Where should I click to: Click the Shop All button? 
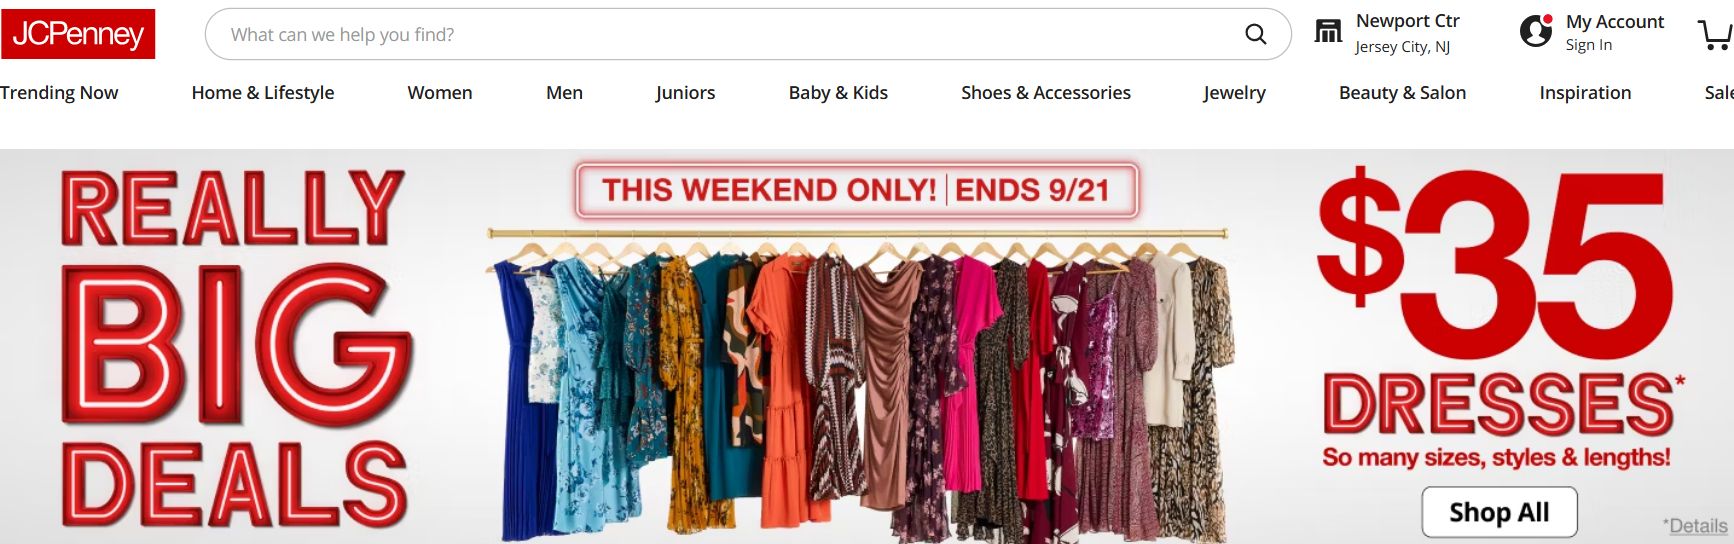[x=1499, y=512]
